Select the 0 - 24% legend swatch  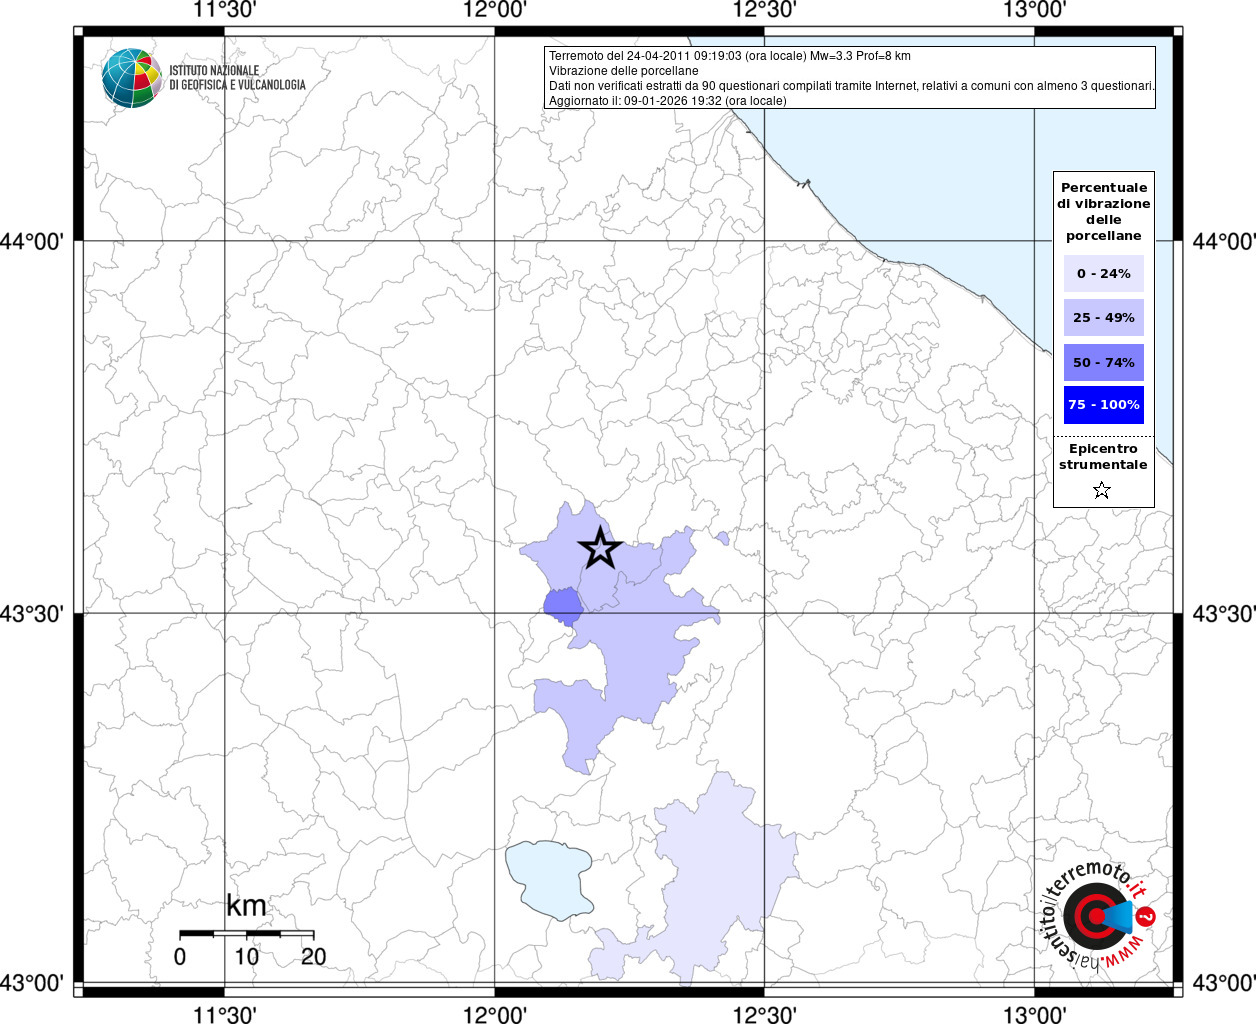pos(1103,273)
